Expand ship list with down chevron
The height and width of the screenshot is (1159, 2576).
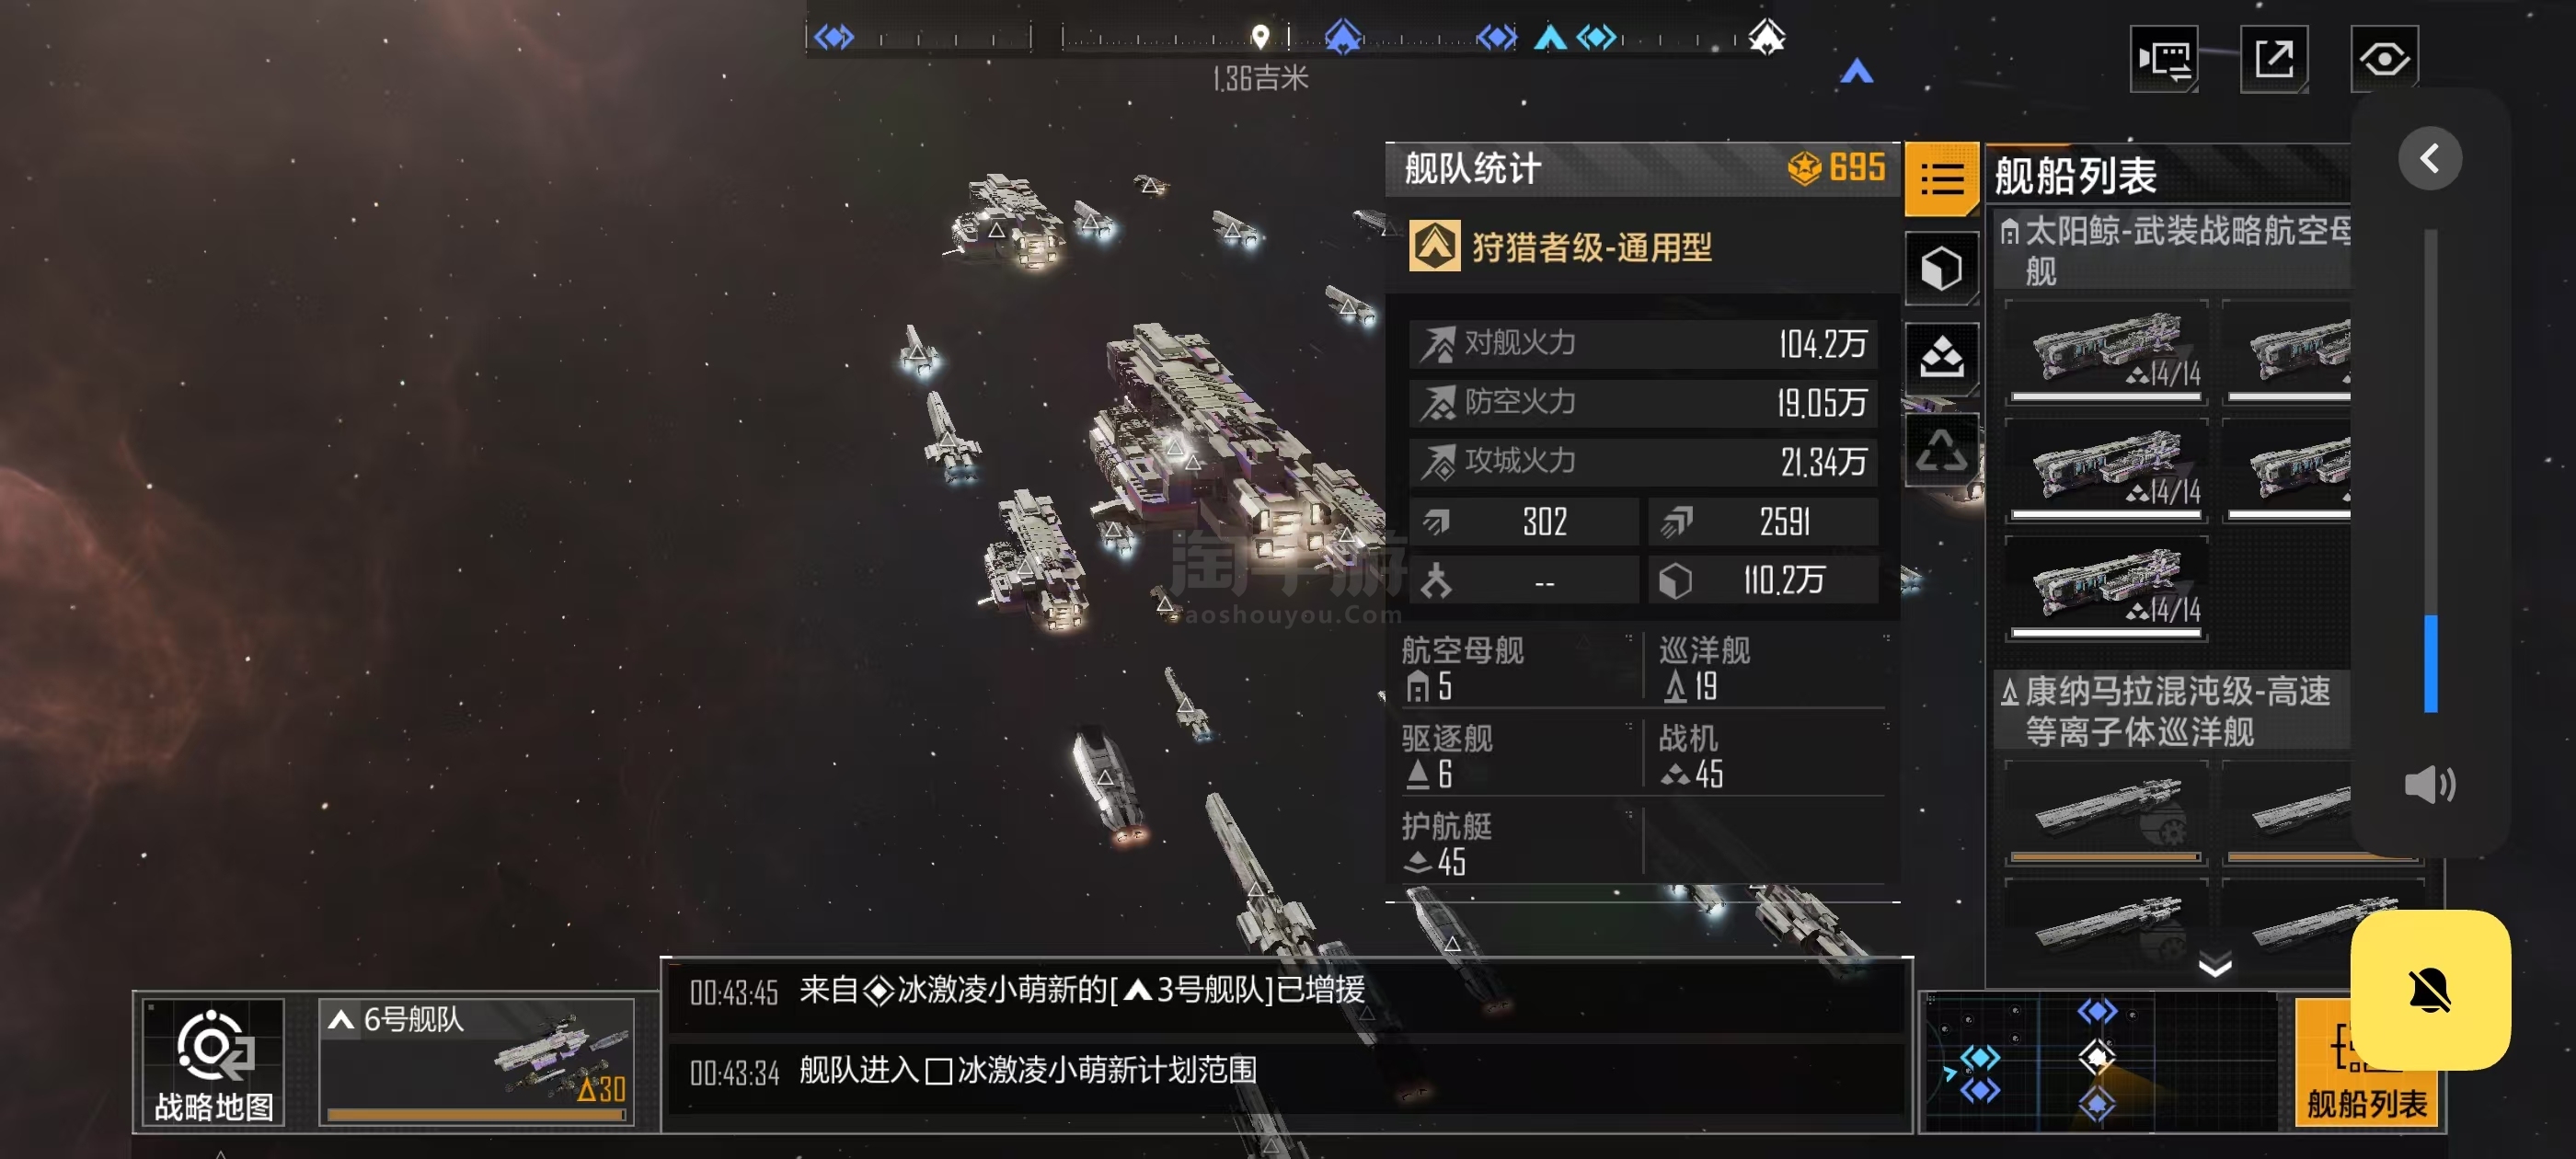tap(2215, 965)
